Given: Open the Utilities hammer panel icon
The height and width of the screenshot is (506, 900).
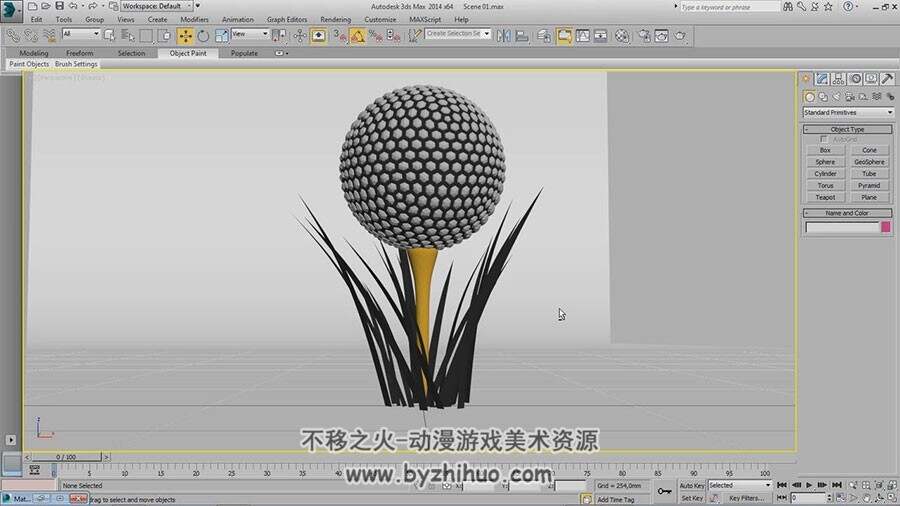Looking at the screenshot, I should pyautogui.click(x=887, y=79).
